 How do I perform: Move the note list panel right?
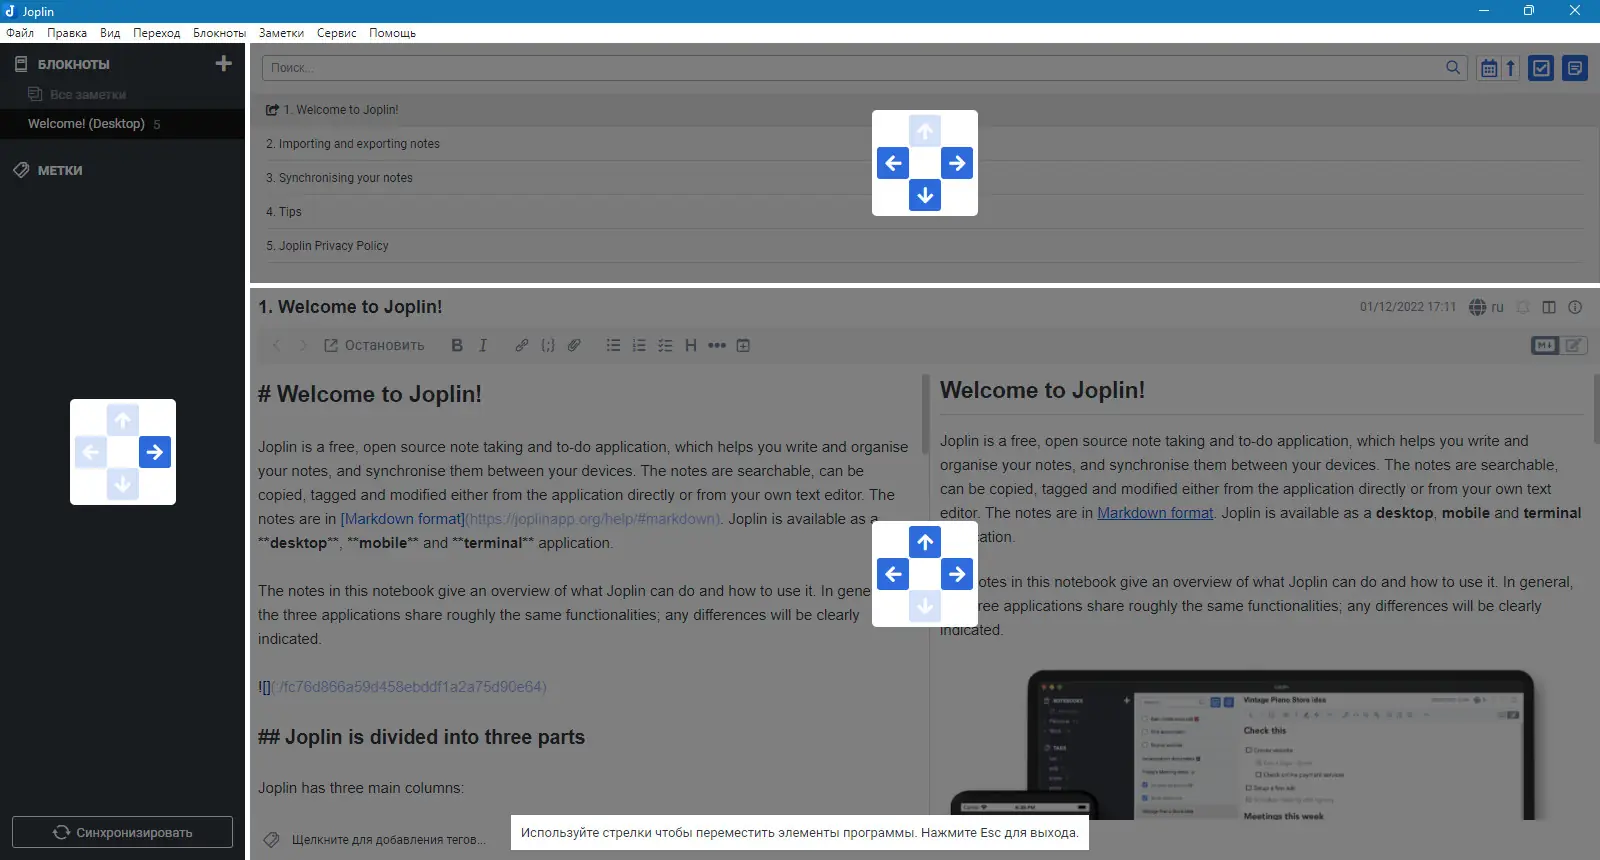(x=957, y=163)
